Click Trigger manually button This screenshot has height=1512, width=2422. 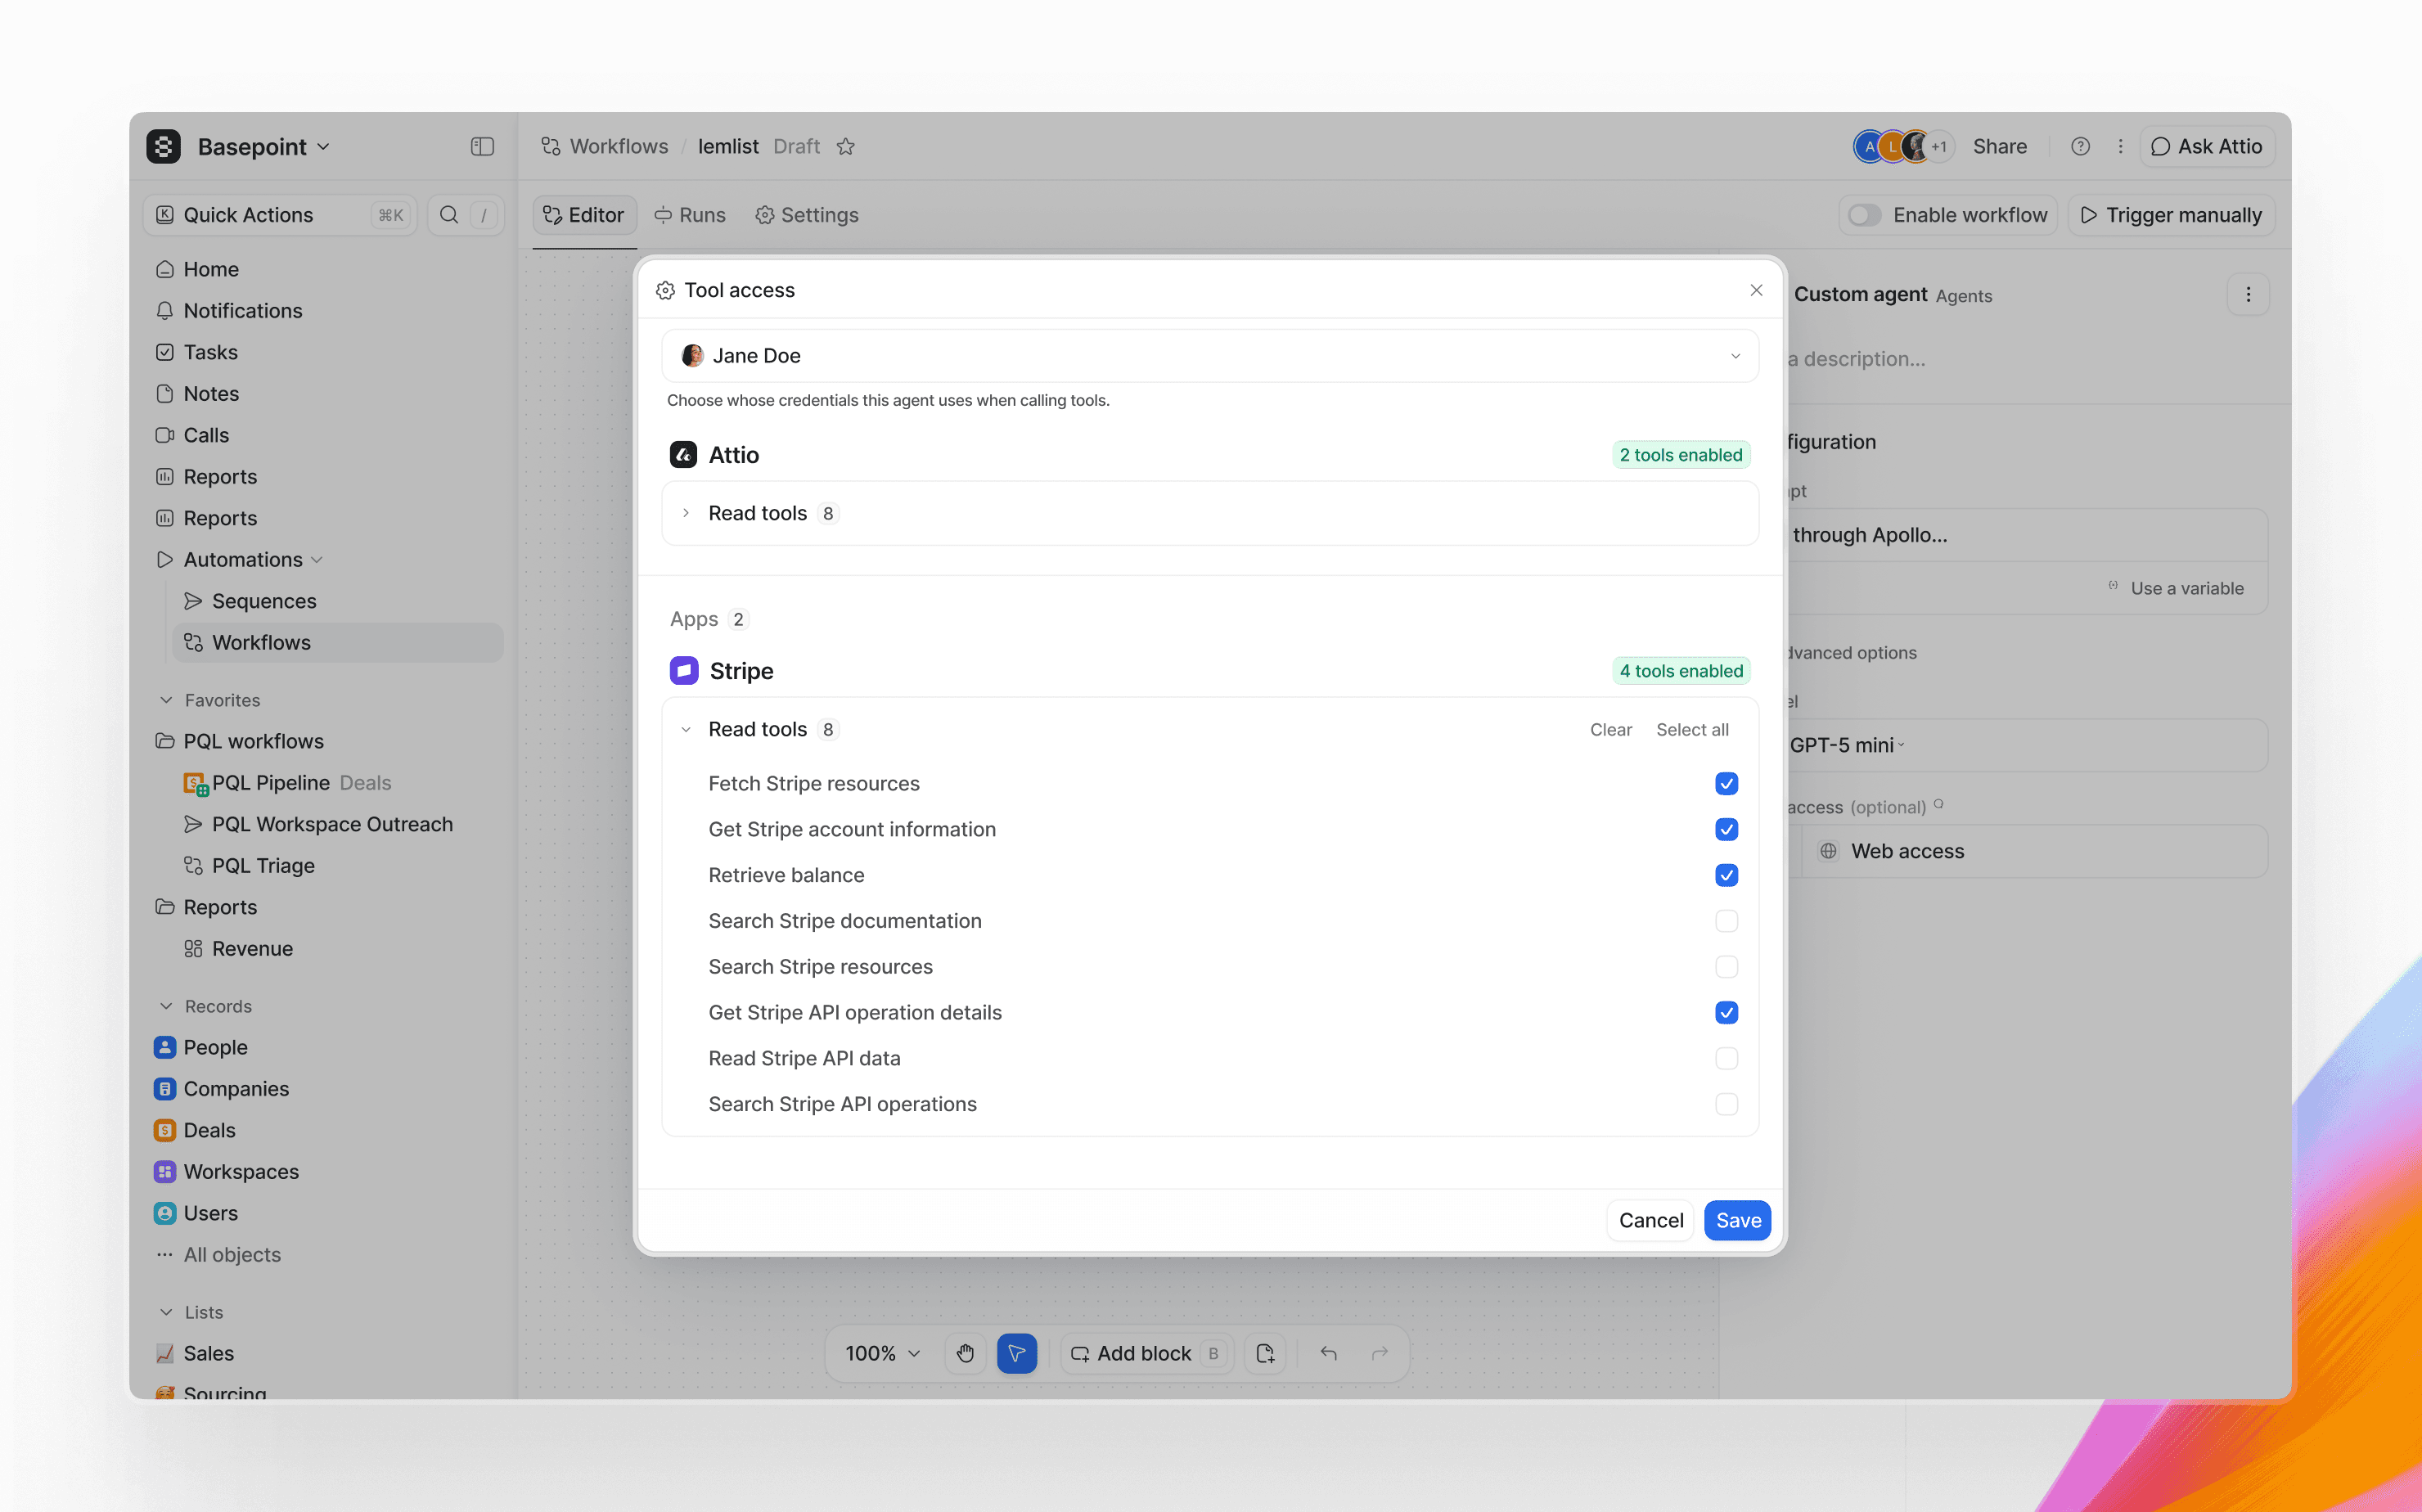tap(2171, 215)
